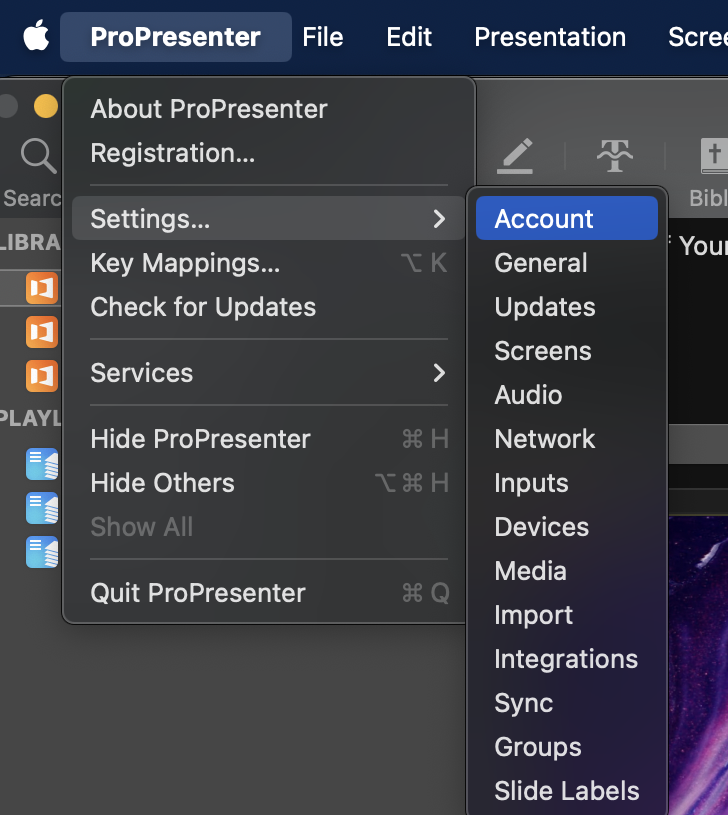The image size is (728, 815).
Task: Open the Presentation menu
Action: click(550, 37)
